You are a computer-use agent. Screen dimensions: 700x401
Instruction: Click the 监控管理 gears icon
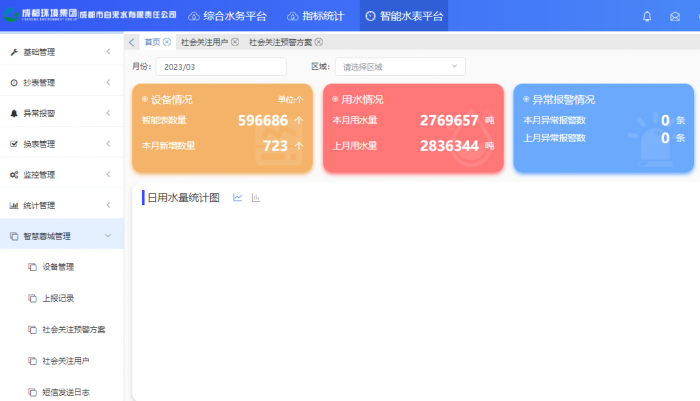coord(14,175)
